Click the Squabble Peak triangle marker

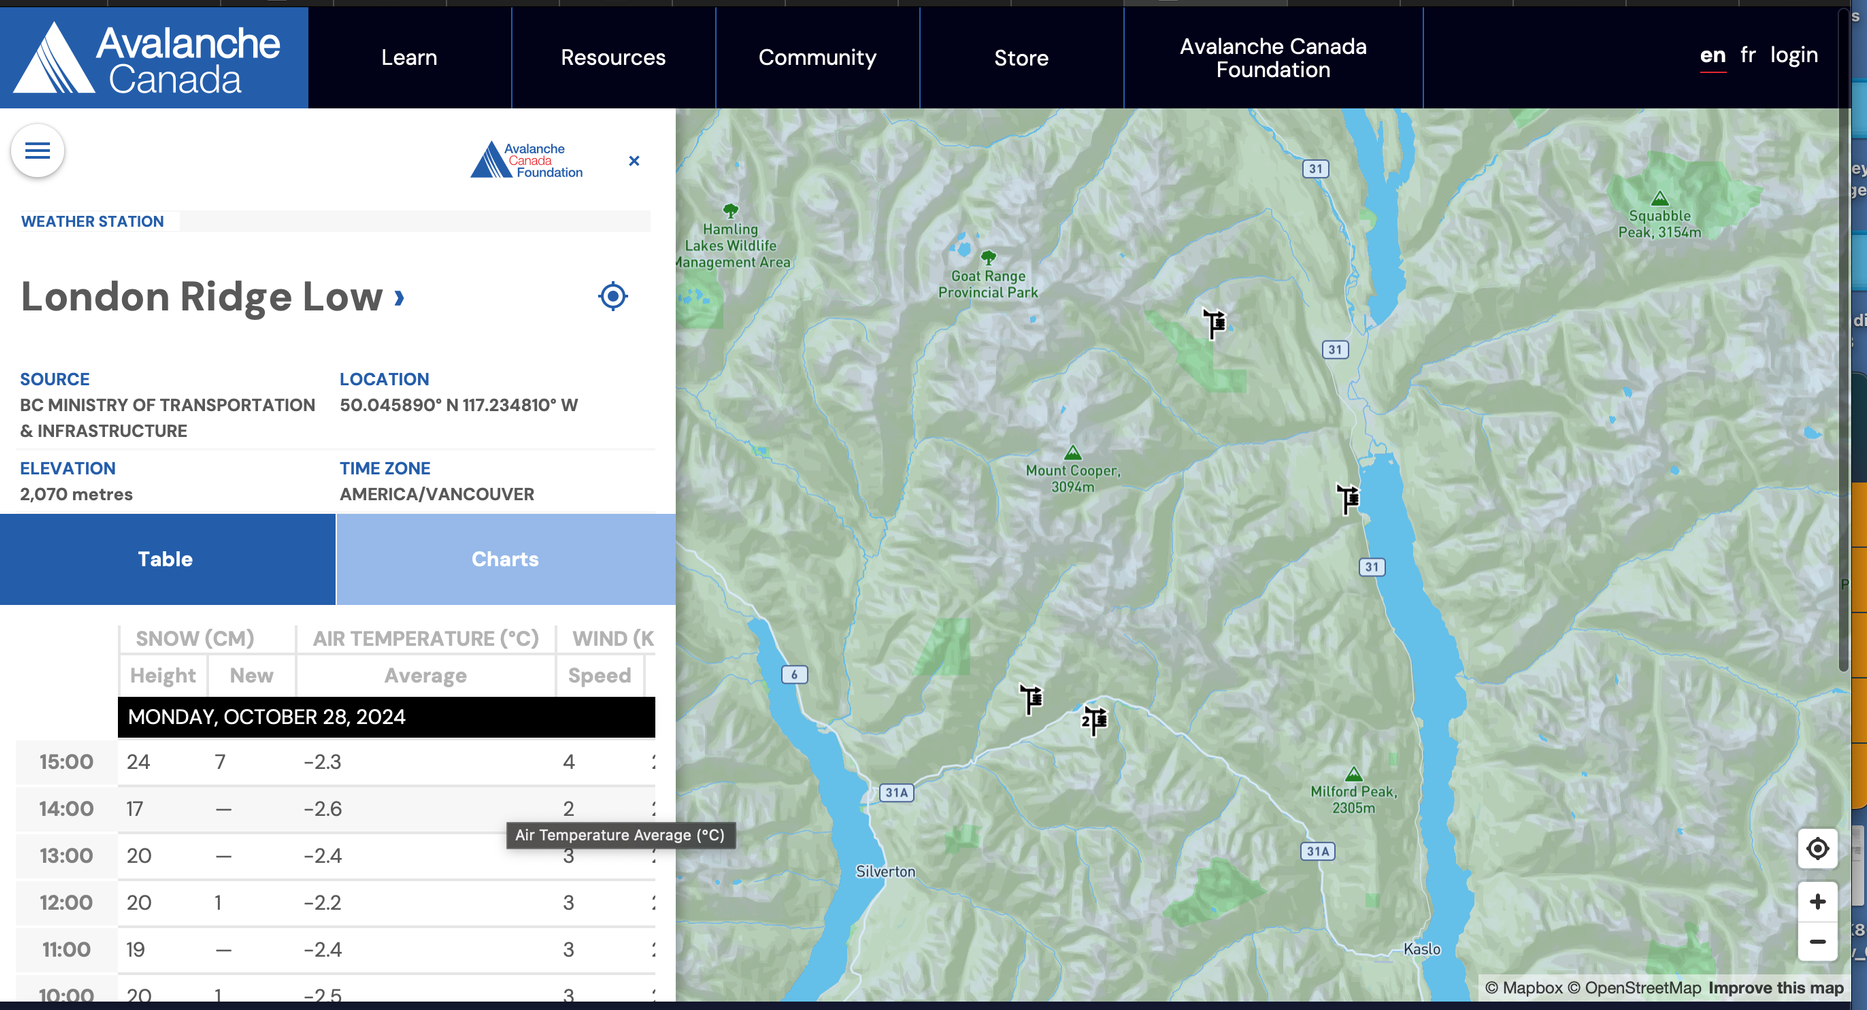[1660, 198]
